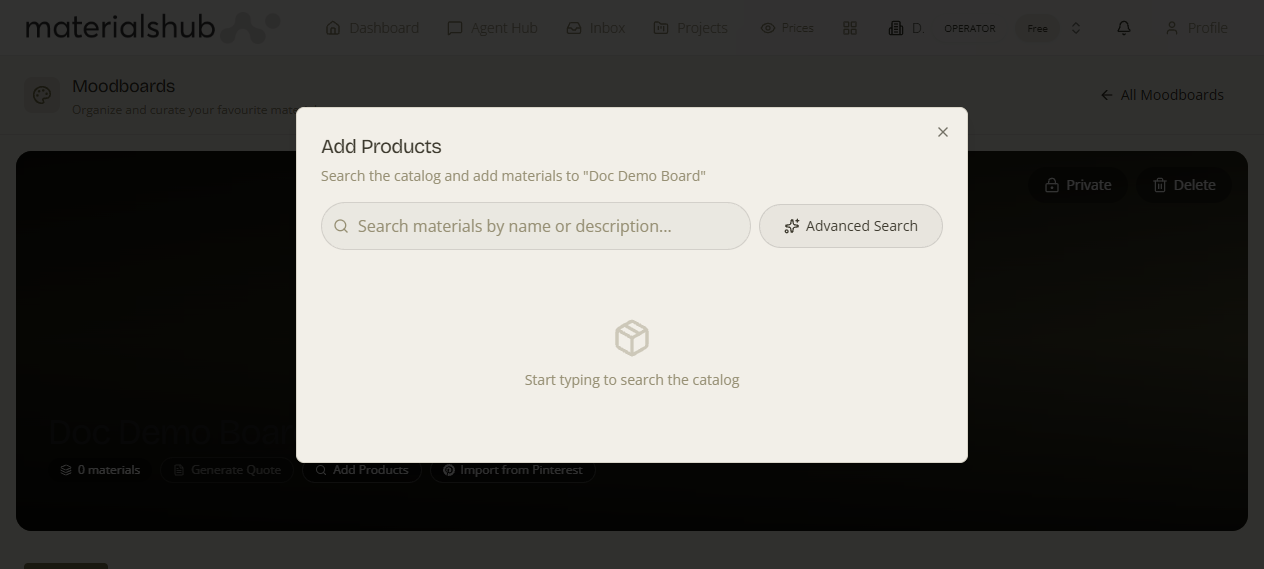Open Advanced Search
Screen dimensions: 1264x569
(851, 226)
